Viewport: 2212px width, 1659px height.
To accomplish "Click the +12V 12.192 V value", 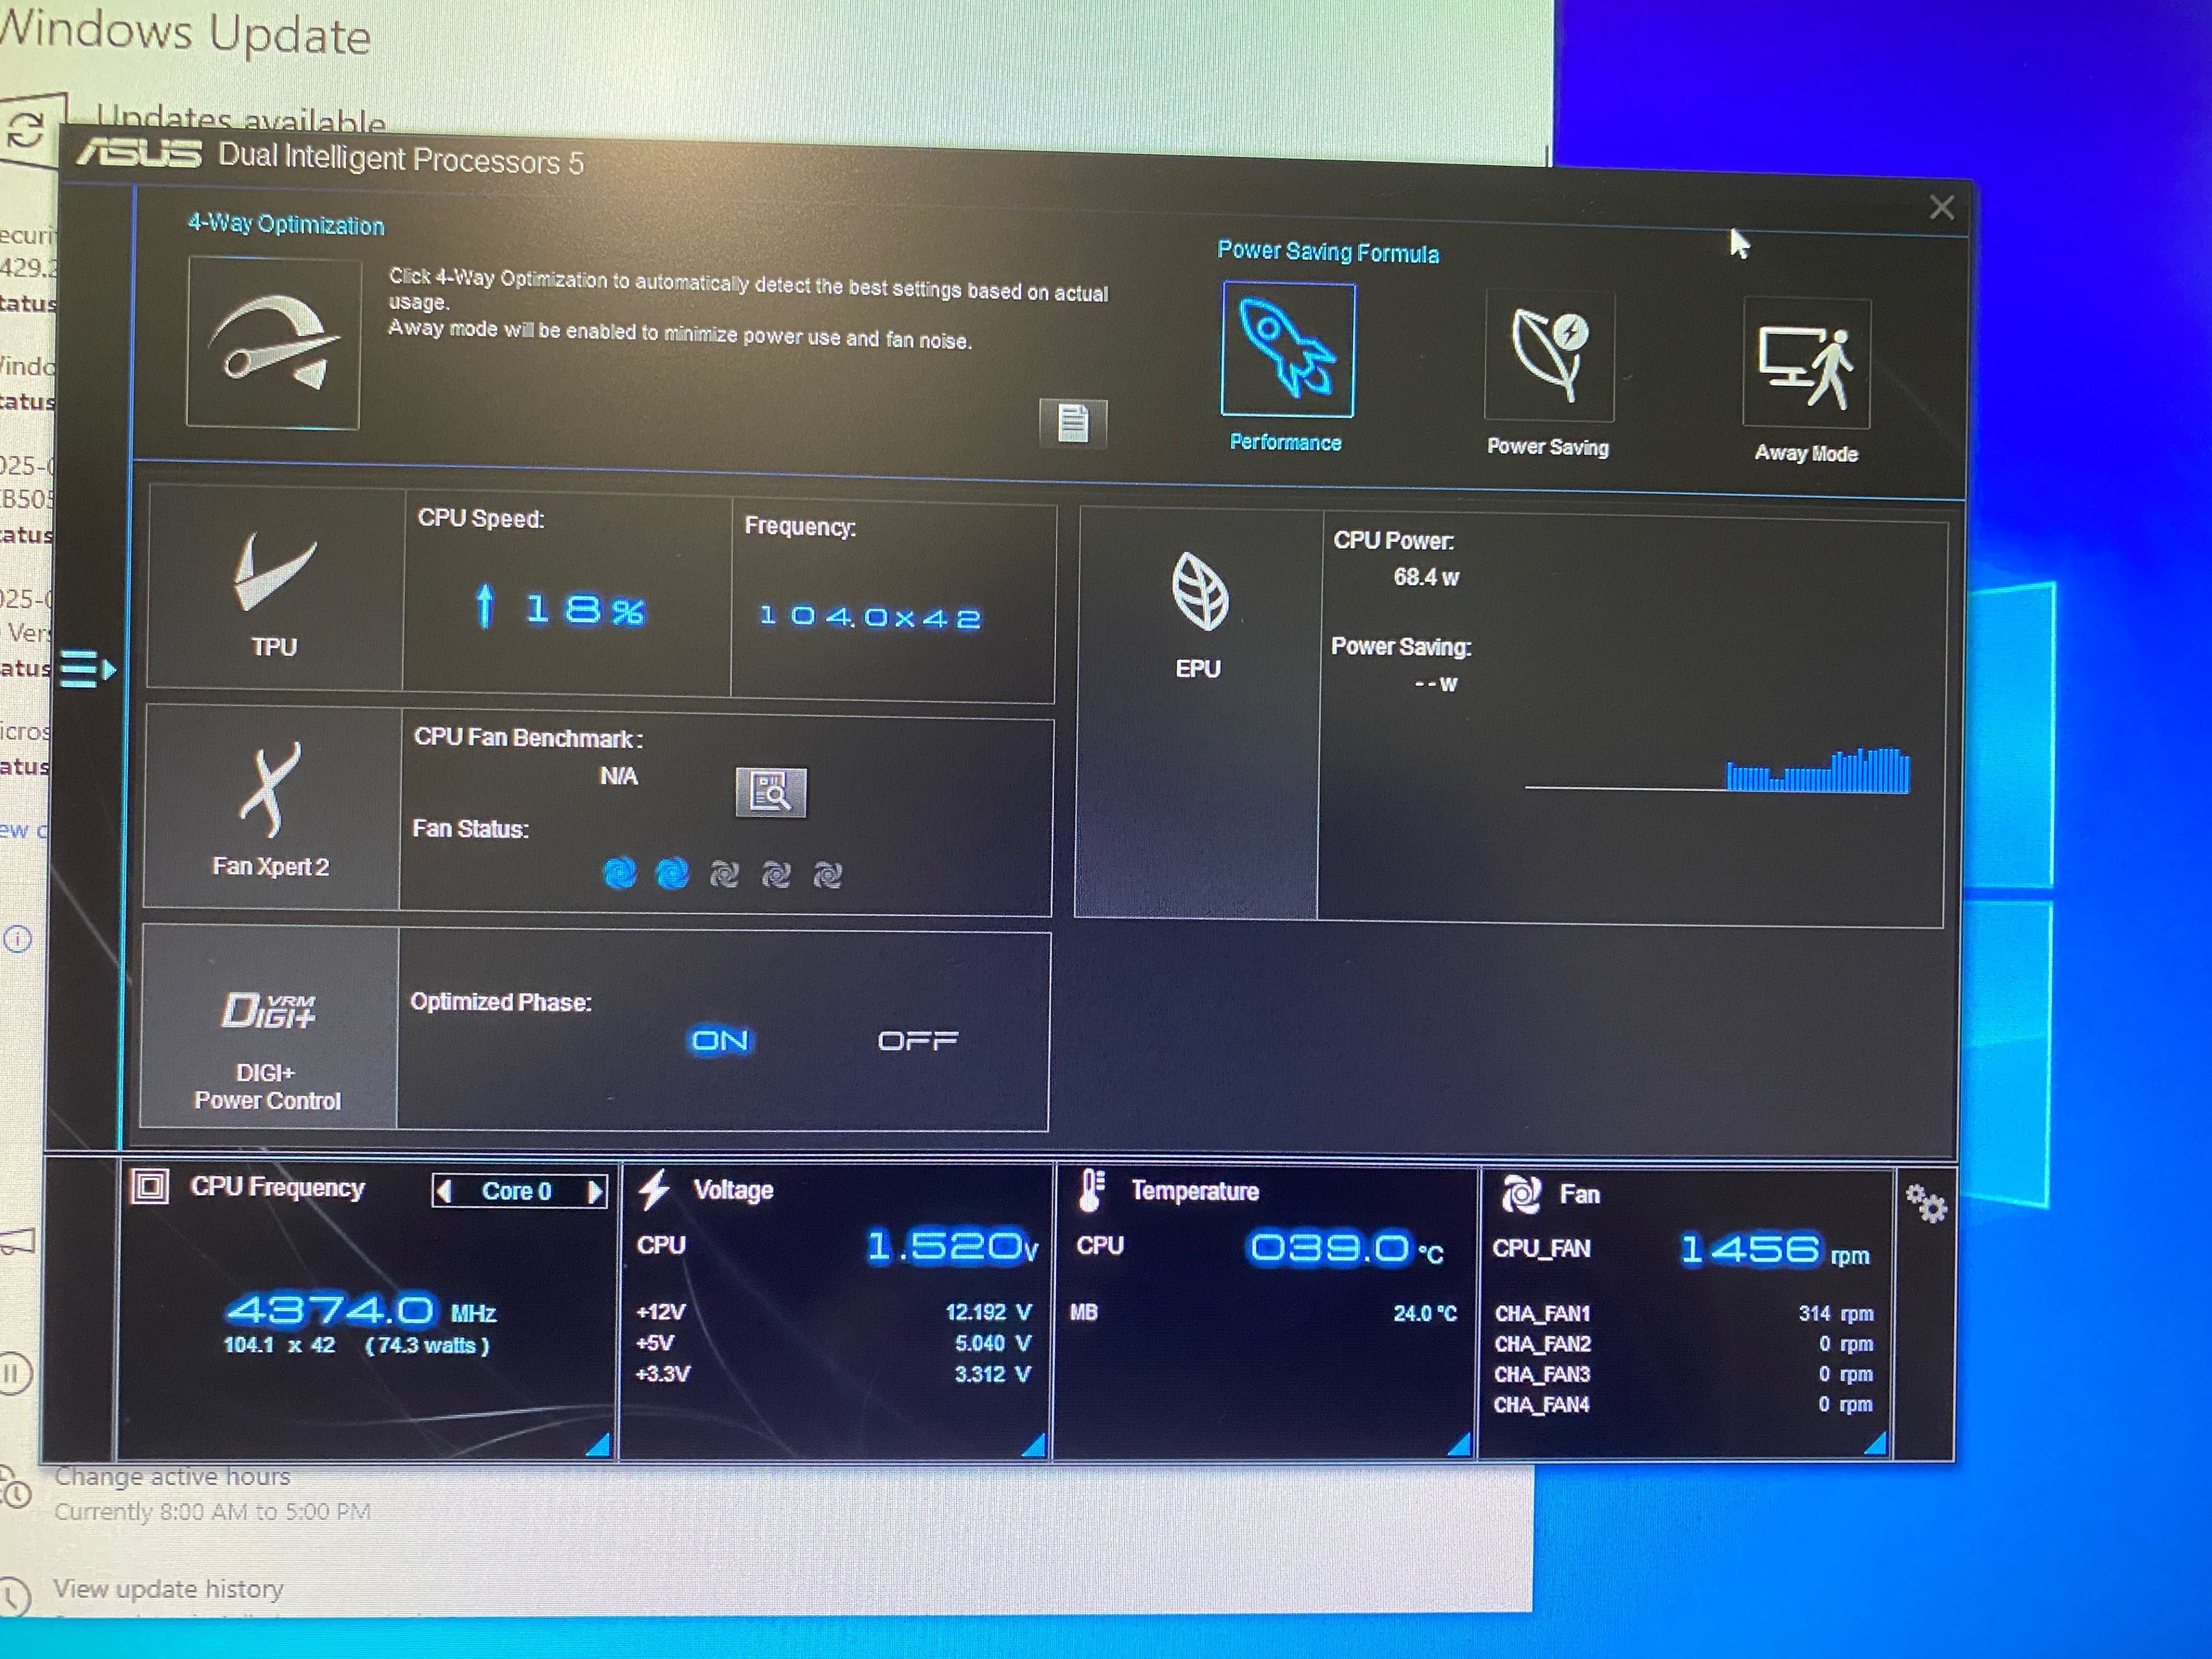I will coord(988,1312).
